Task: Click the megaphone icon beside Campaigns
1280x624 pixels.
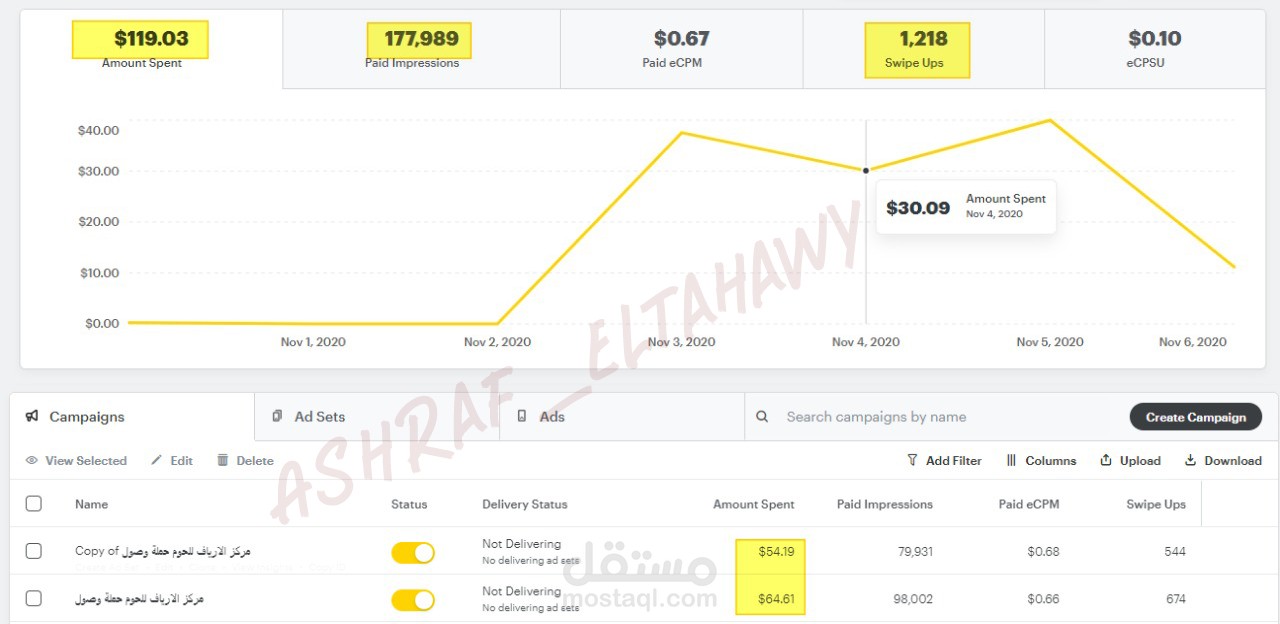Action: click(x=33, y=417)
